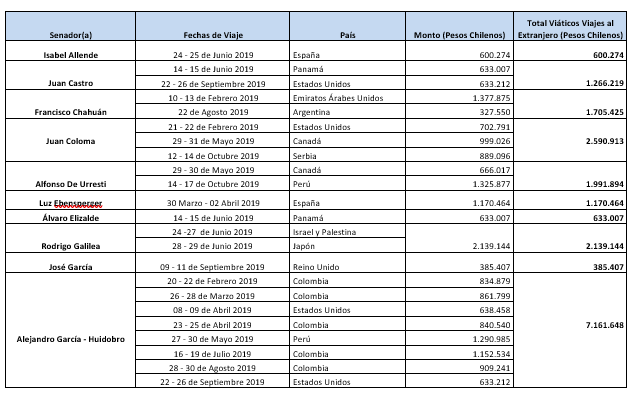Click the Álvaro Elizalde name cell
This screenshot has width=637, height=396.
click(x=71, y=217)
